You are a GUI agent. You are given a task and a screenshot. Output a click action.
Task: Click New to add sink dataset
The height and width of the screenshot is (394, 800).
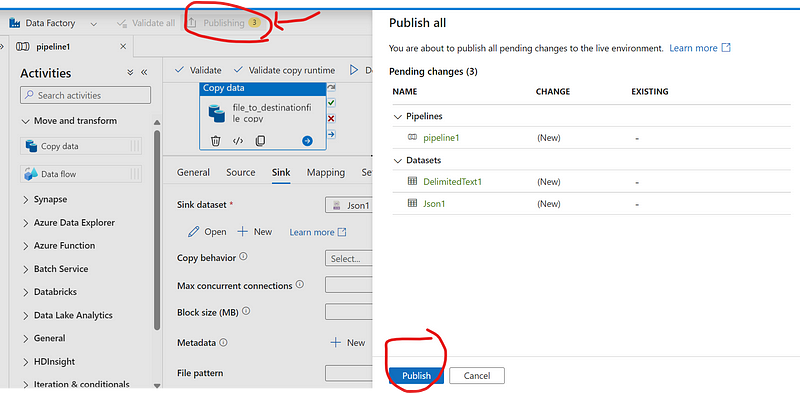click(255, 232)
